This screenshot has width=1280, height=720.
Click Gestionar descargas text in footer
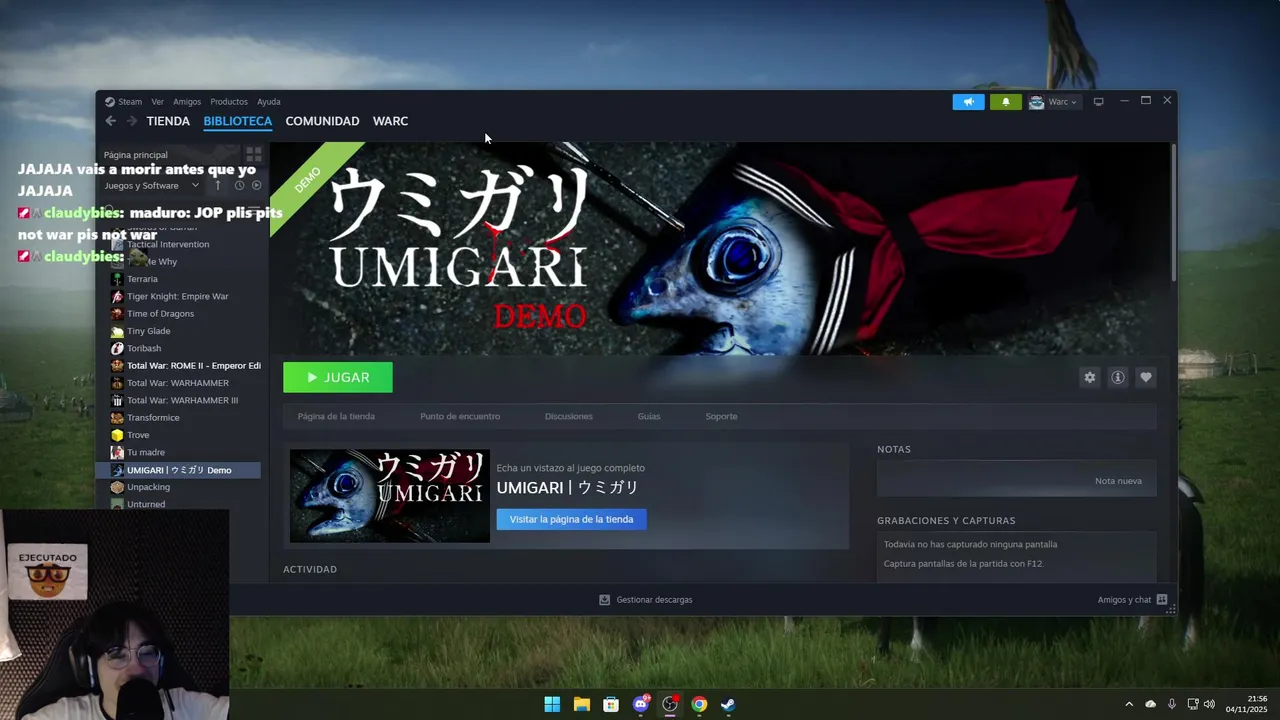(x=654, y=600)
